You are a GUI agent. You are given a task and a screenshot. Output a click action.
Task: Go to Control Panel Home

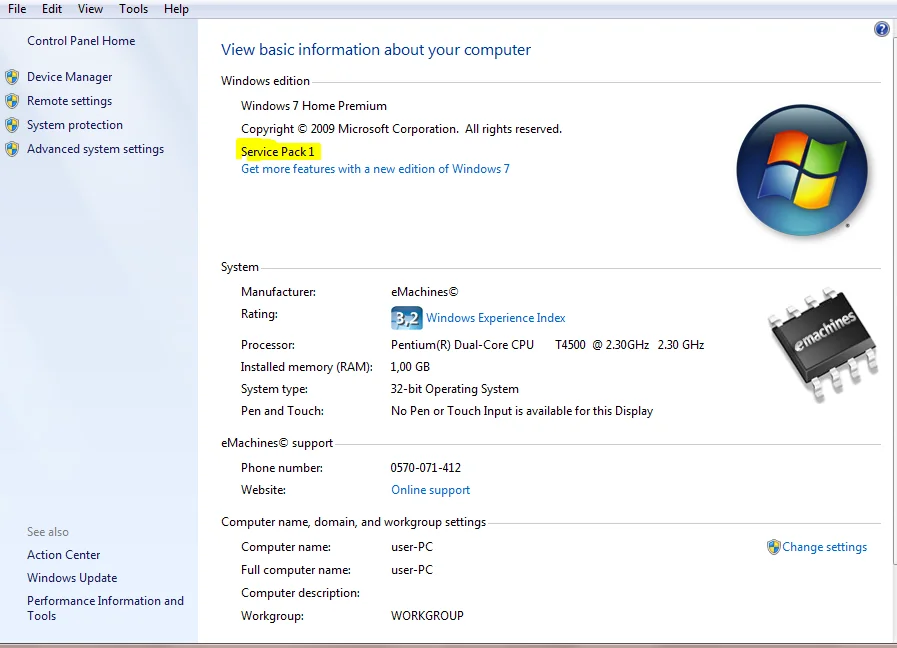[81, 41]
